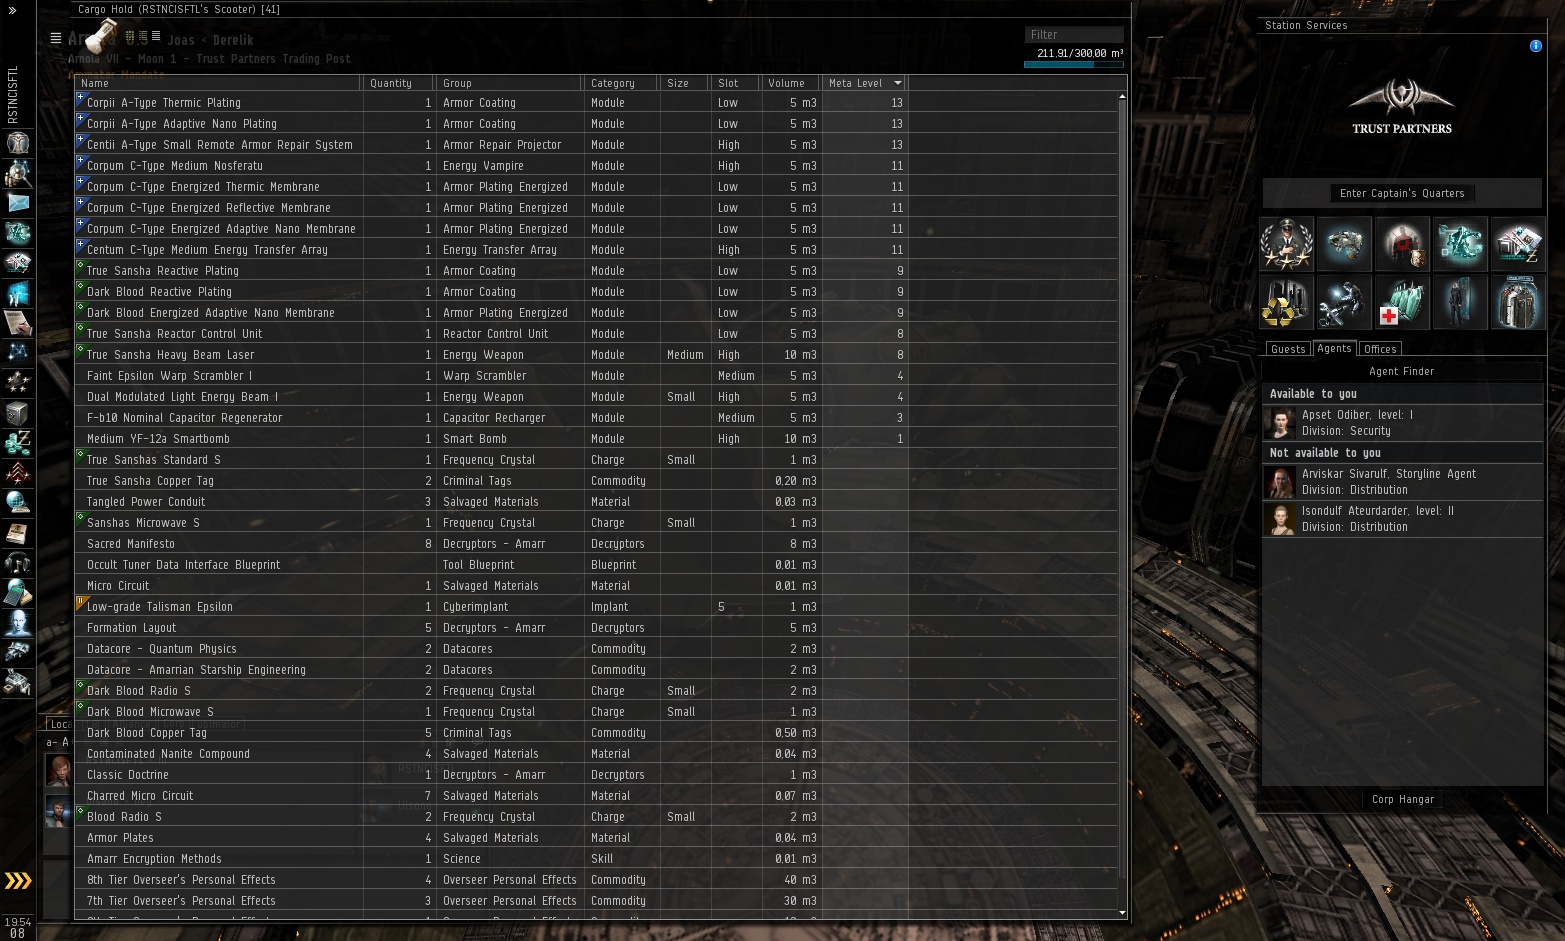This screenshot has height=941, width=1565.
Task: Expand the Neocom with top double arrow
Action: (x=12, y=10)
